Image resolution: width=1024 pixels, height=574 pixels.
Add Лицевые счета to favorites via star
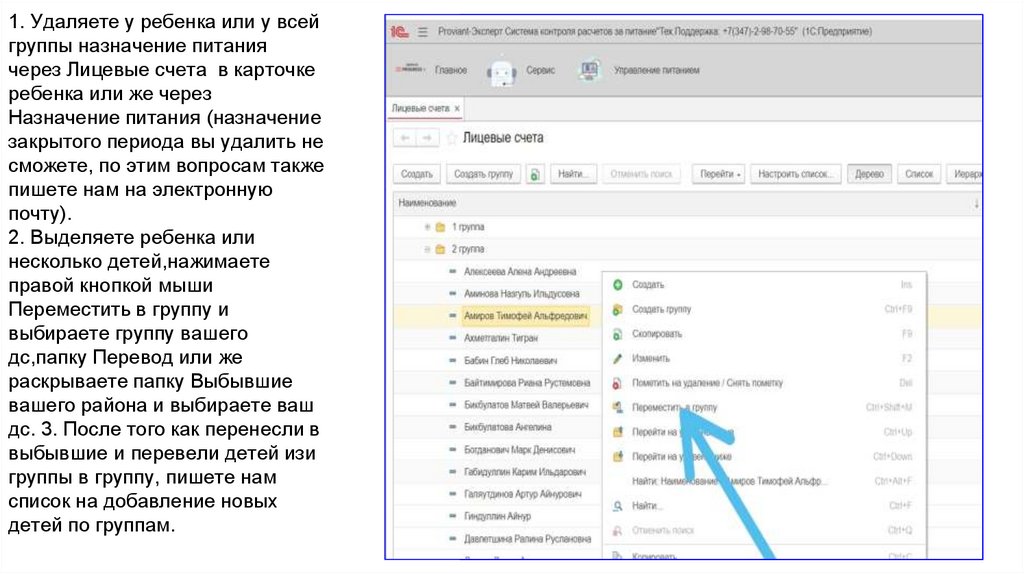coord(451,138)
